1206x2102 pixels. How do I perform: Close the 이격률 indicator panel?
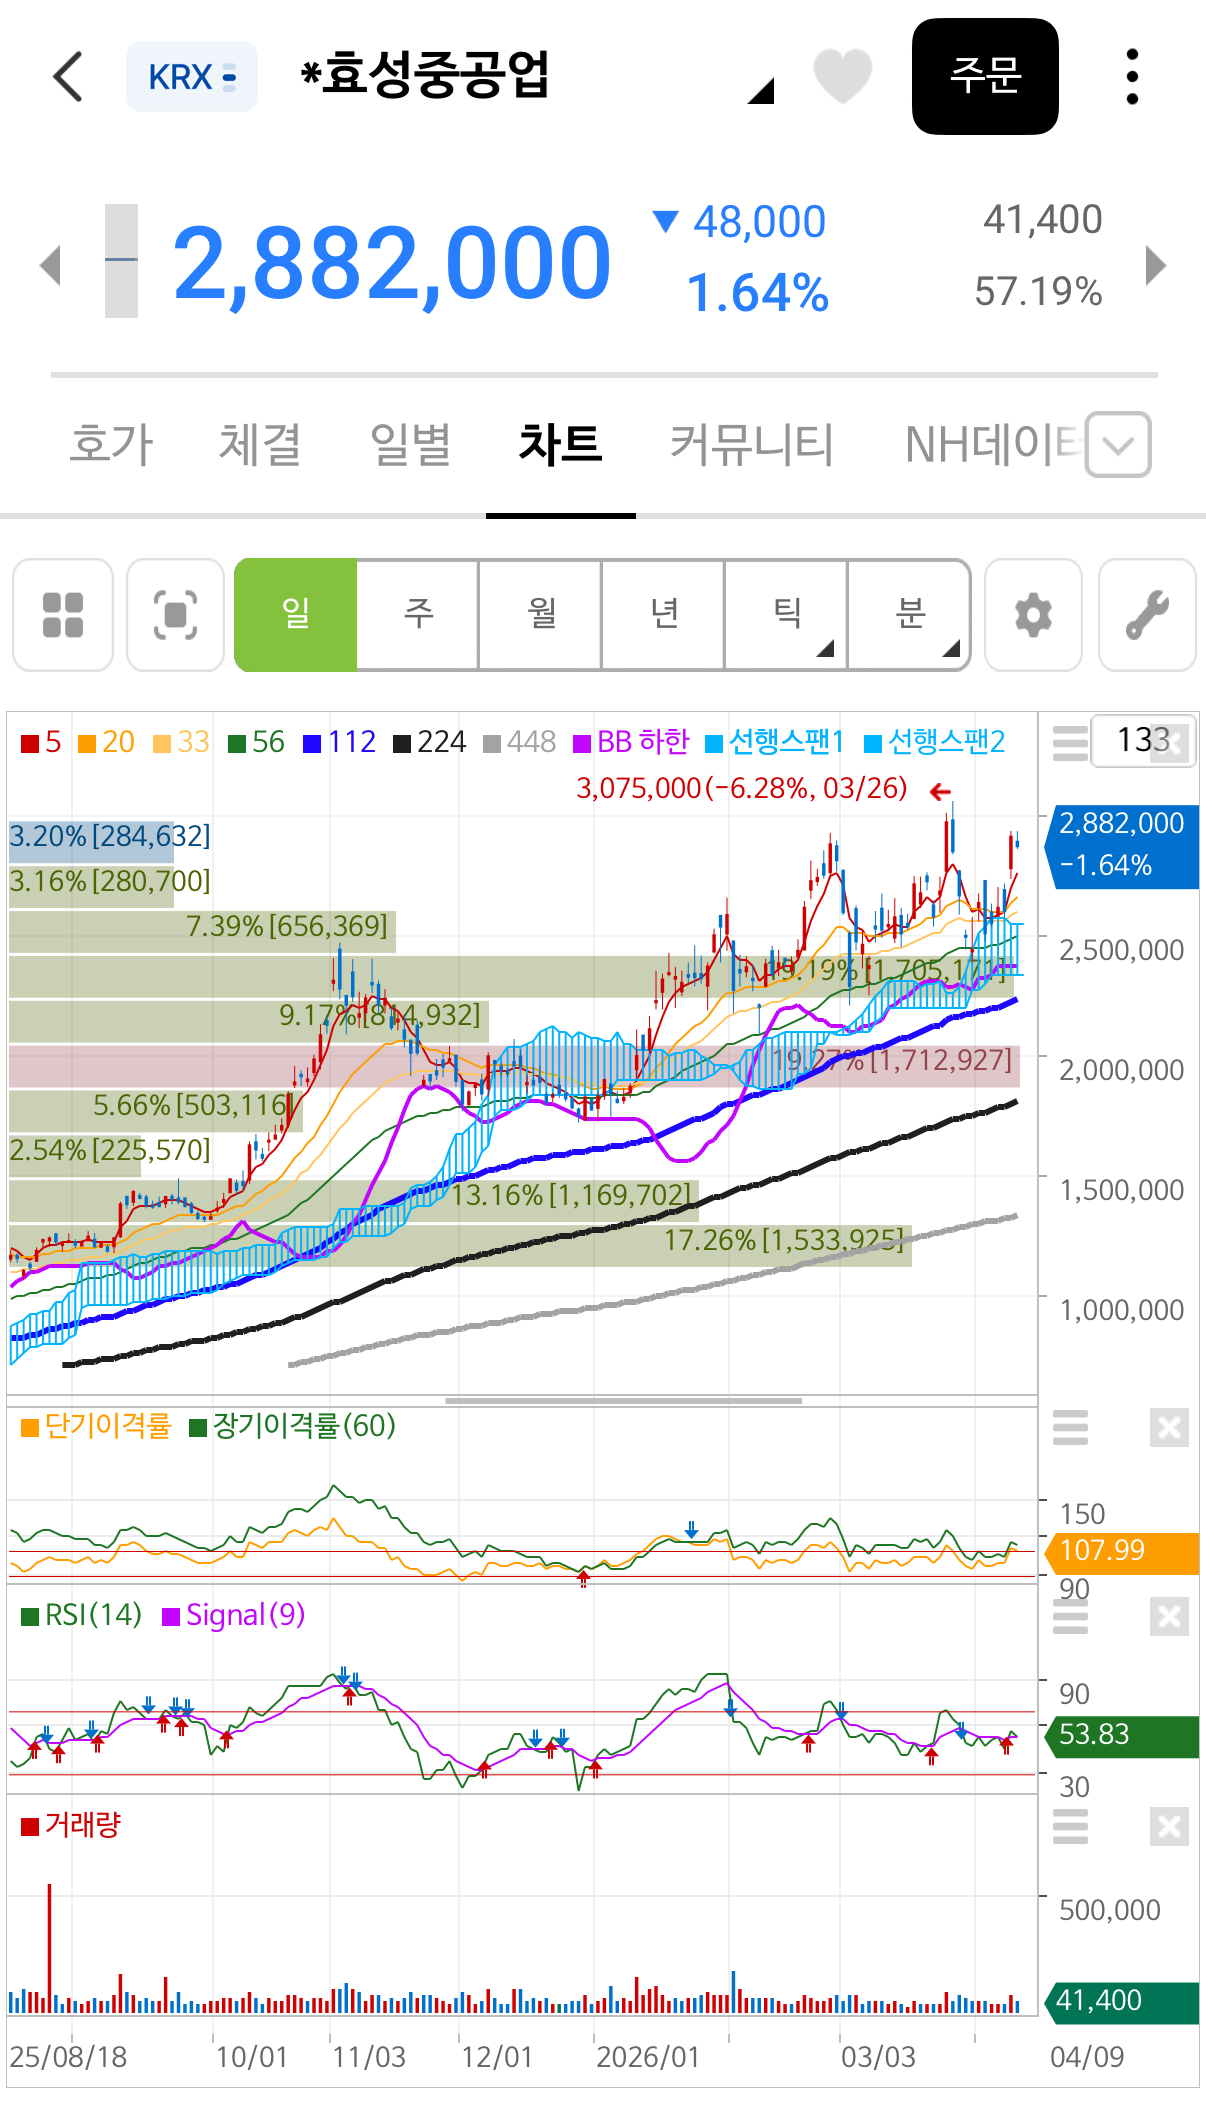(1169, 1428)
